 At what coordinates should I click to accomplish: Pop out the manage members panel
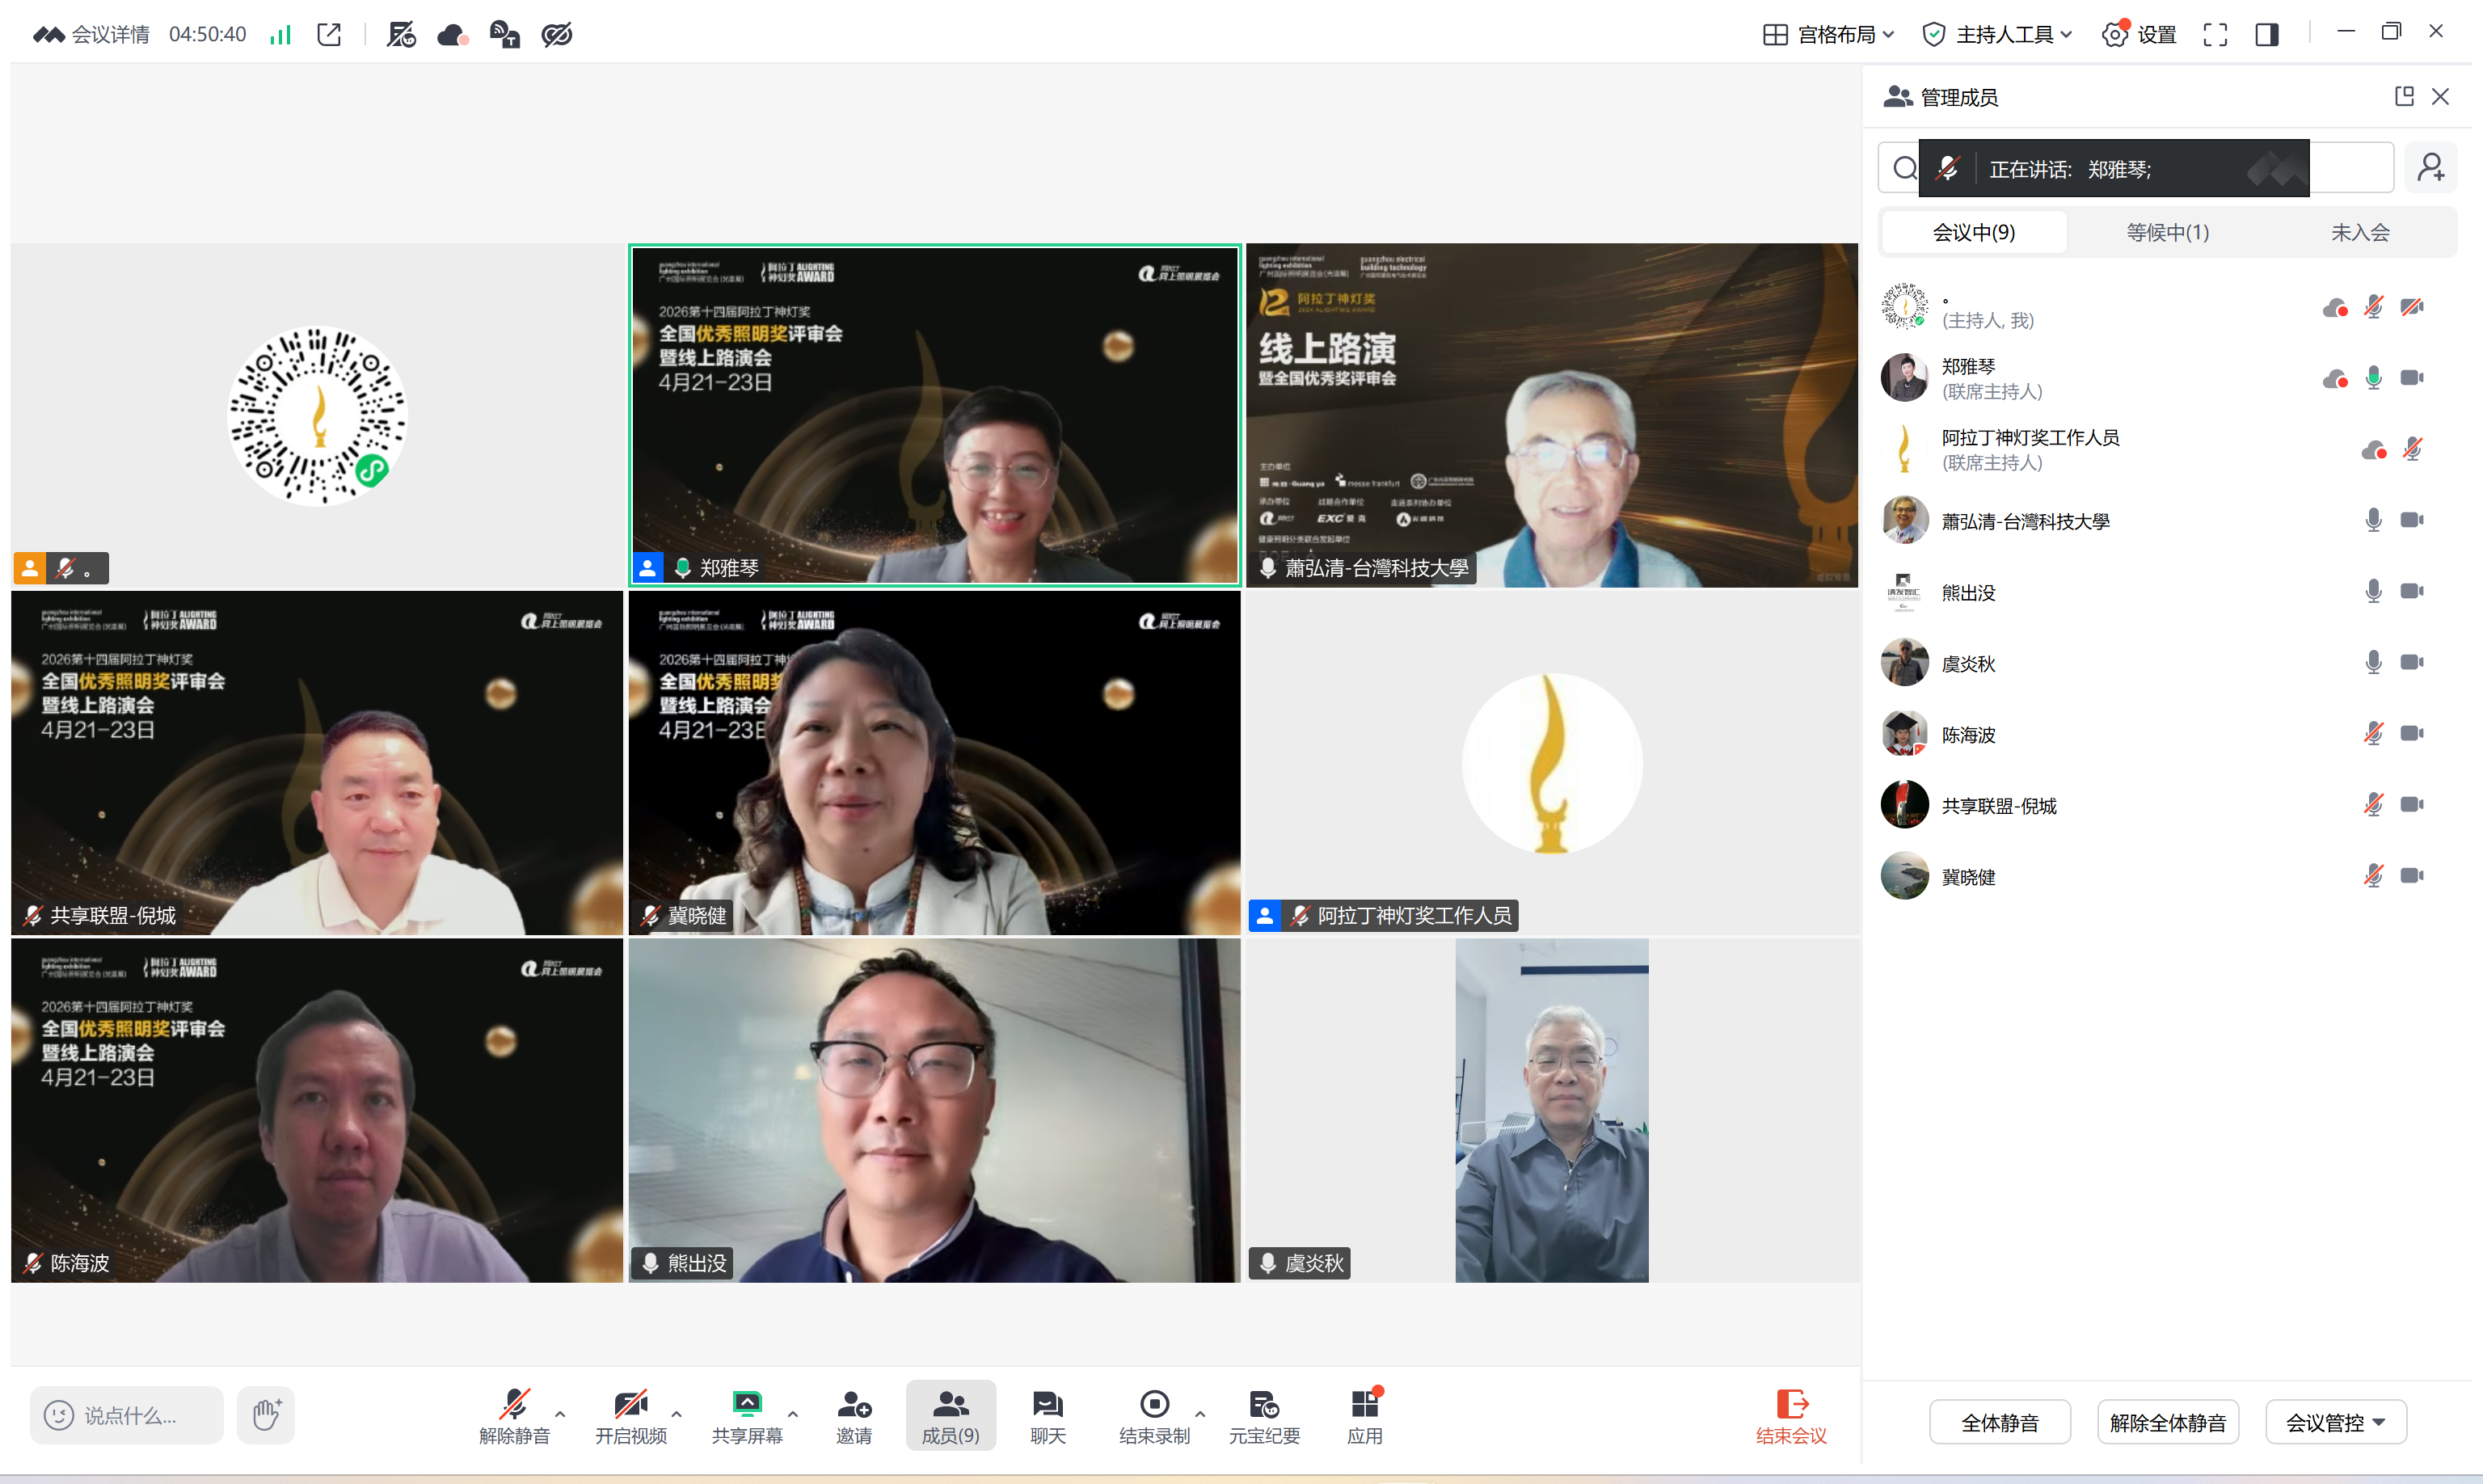click(2404, 96)
